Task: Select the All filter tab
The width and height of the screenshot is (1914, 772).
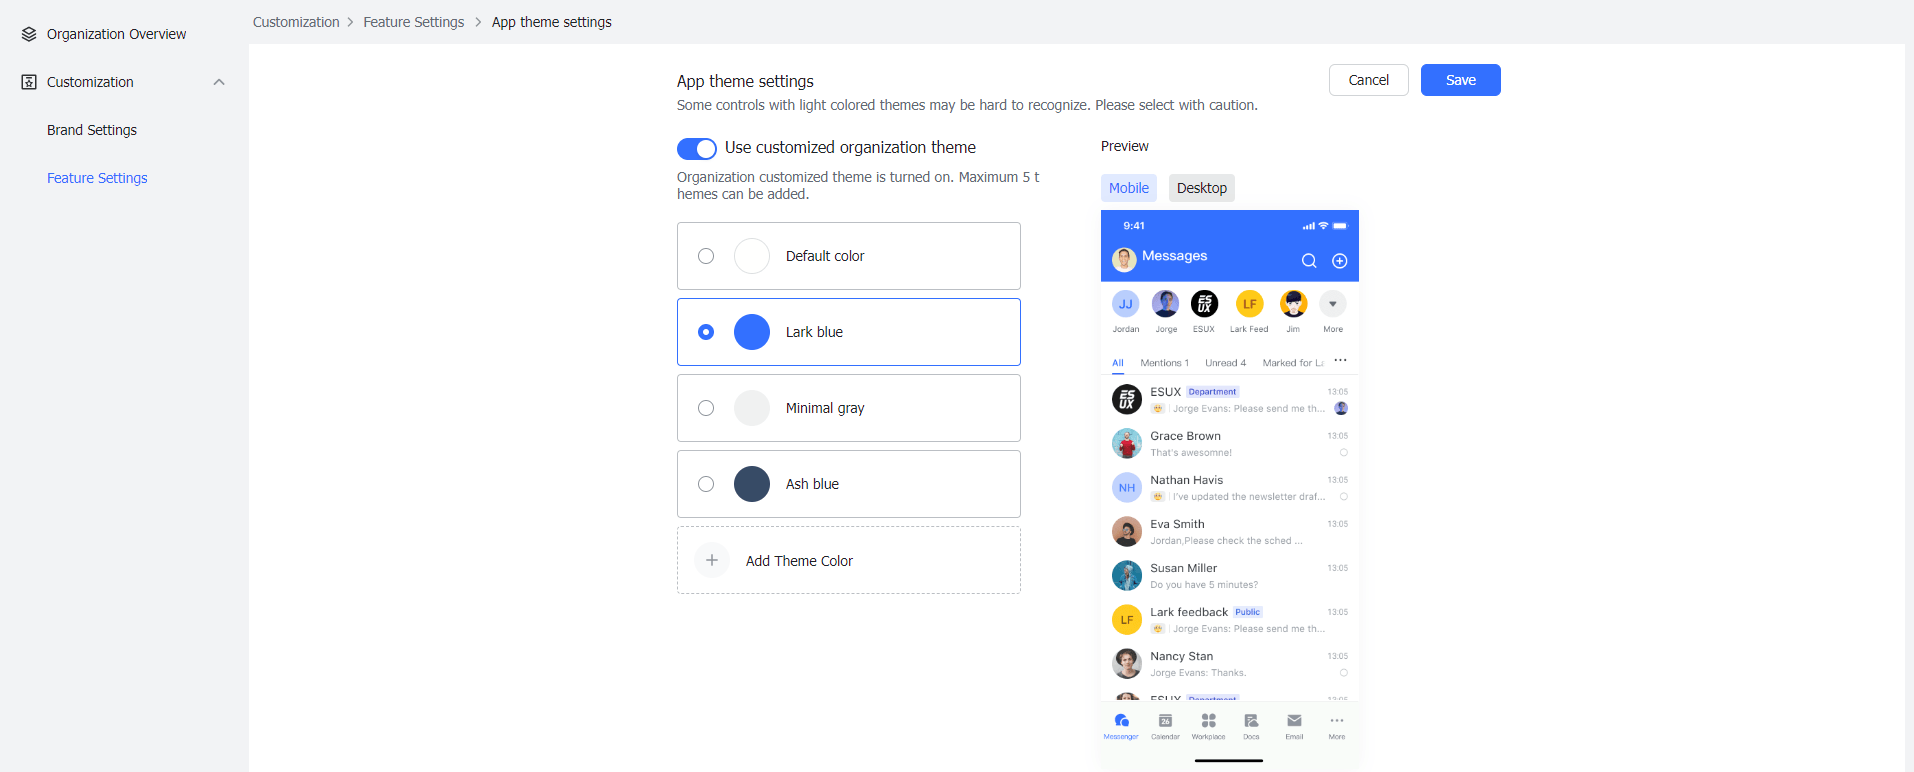Action: [1118, 363]
